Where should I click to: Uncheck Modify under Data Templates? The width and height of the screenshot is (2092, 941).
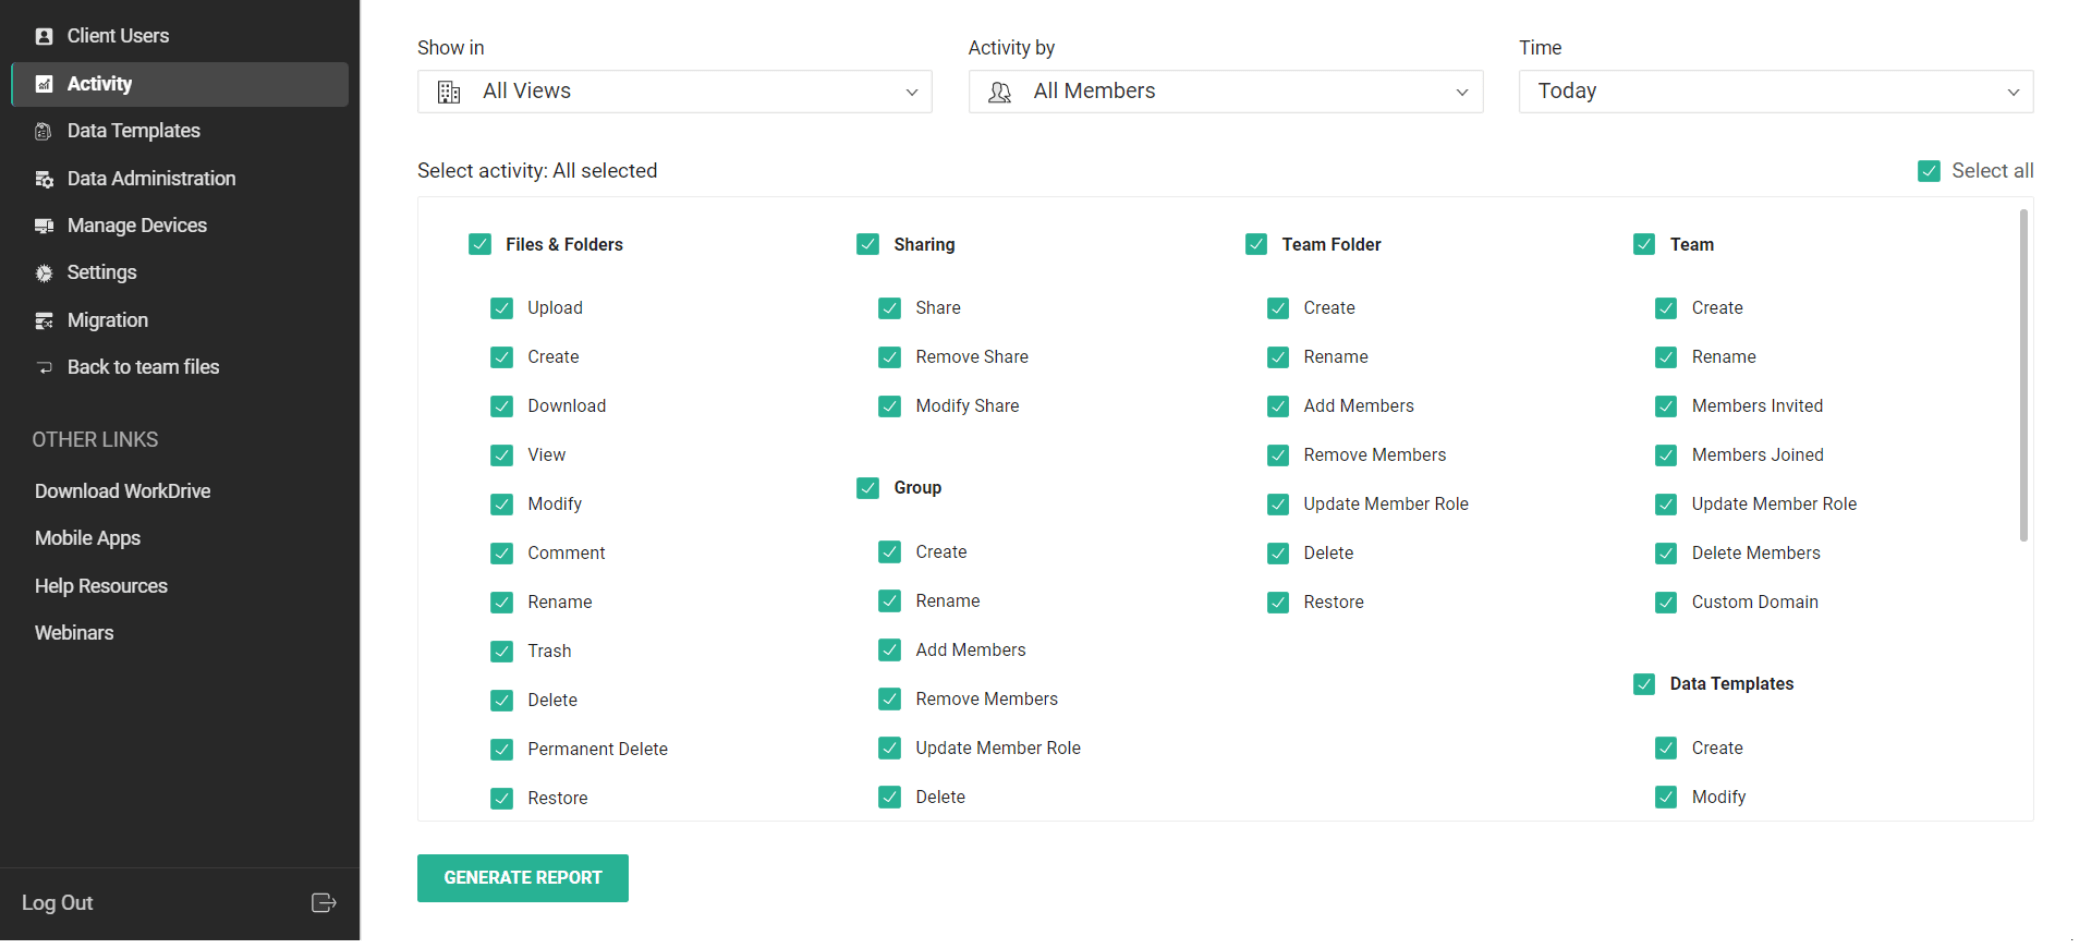(1666, 797)
